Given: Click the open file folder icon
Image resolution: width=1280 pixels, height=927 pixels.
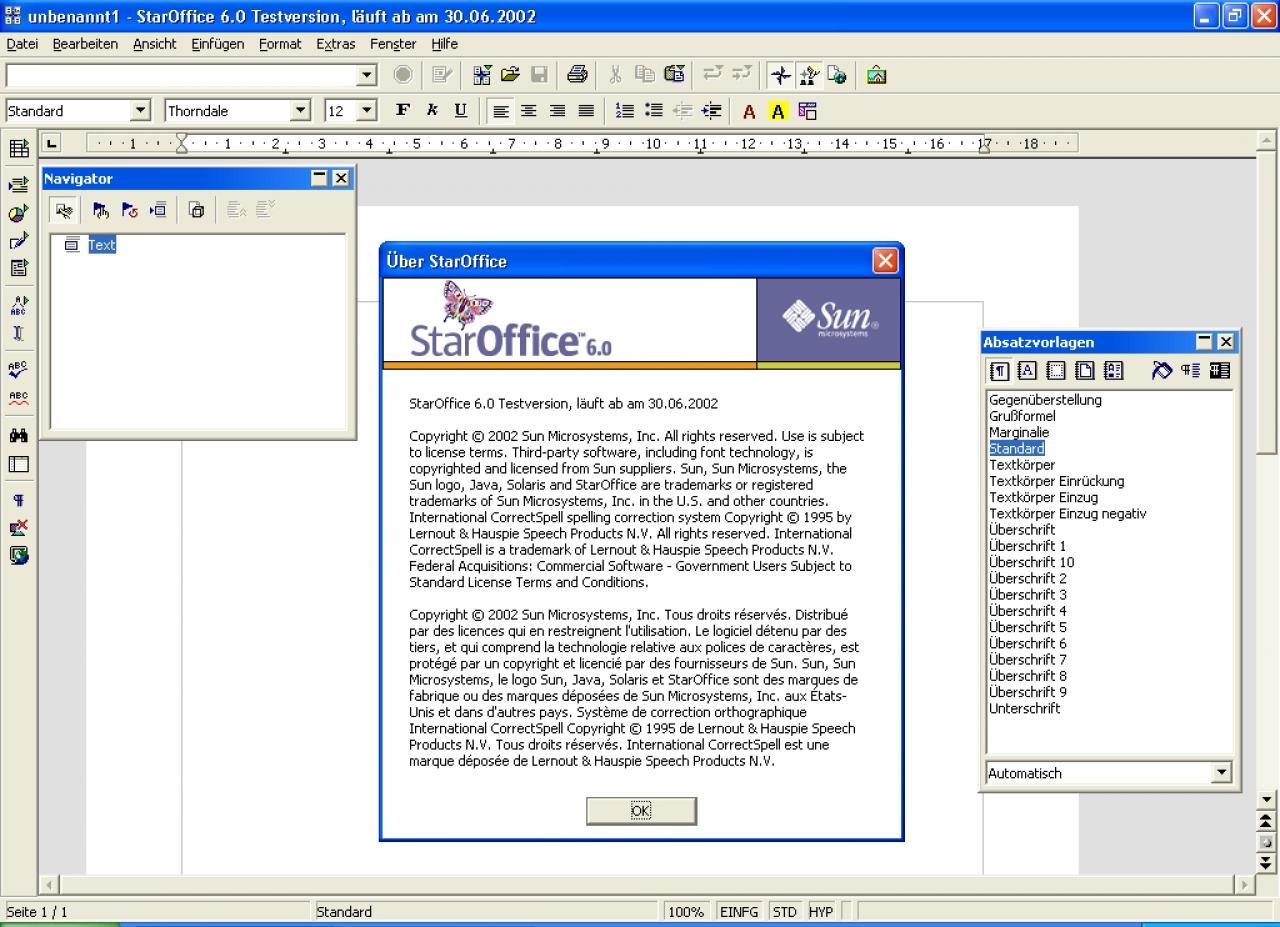Looking at the screenshot, I should [510, 75].
